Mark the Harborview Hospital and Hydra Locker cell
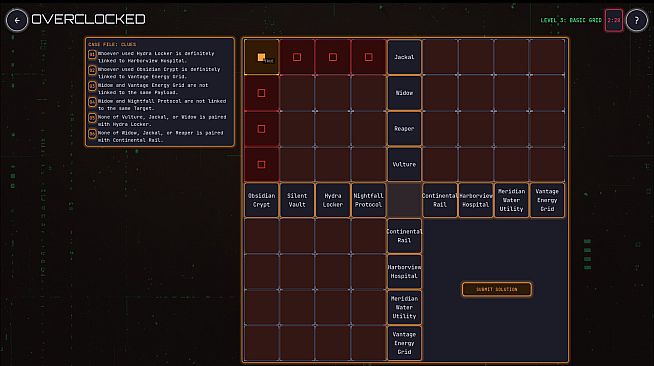Image resolution: width=654 pixels, height=366 pixels. click(333, 272)
